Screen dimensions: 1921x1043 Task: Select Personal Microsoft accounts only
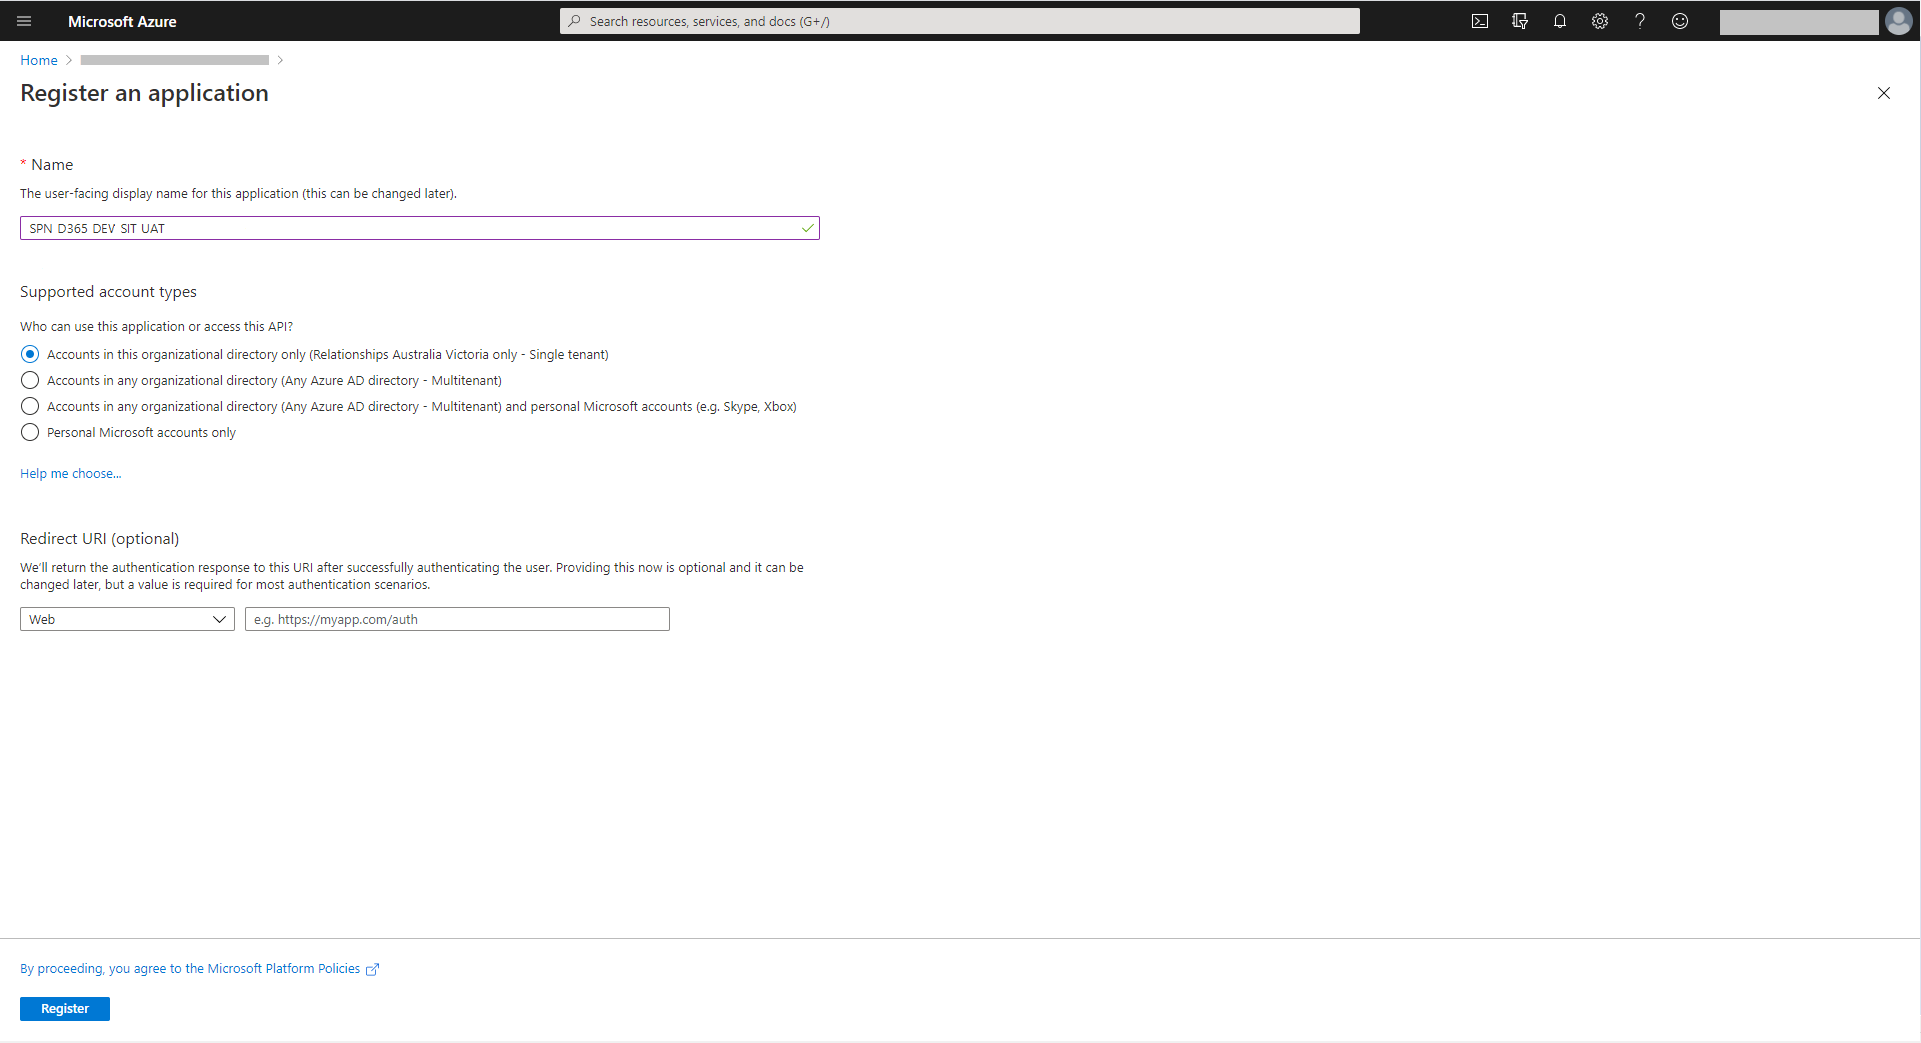point(30,433)
